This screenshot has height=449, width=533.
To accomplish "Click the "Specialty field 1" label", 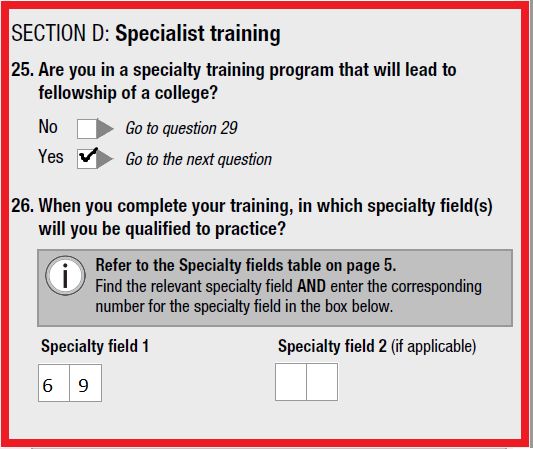I will point(95,346).
